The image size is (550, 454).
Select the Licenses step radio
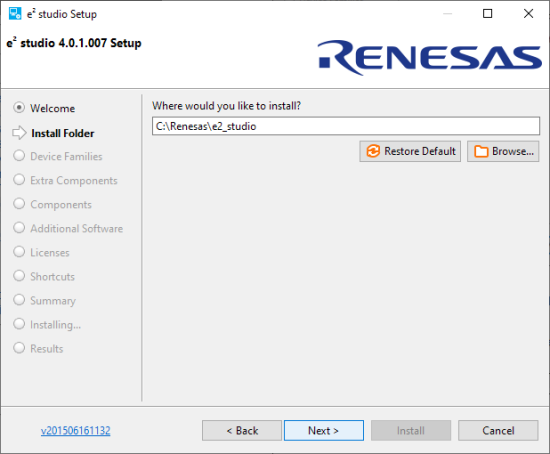[x=19, y=252]
